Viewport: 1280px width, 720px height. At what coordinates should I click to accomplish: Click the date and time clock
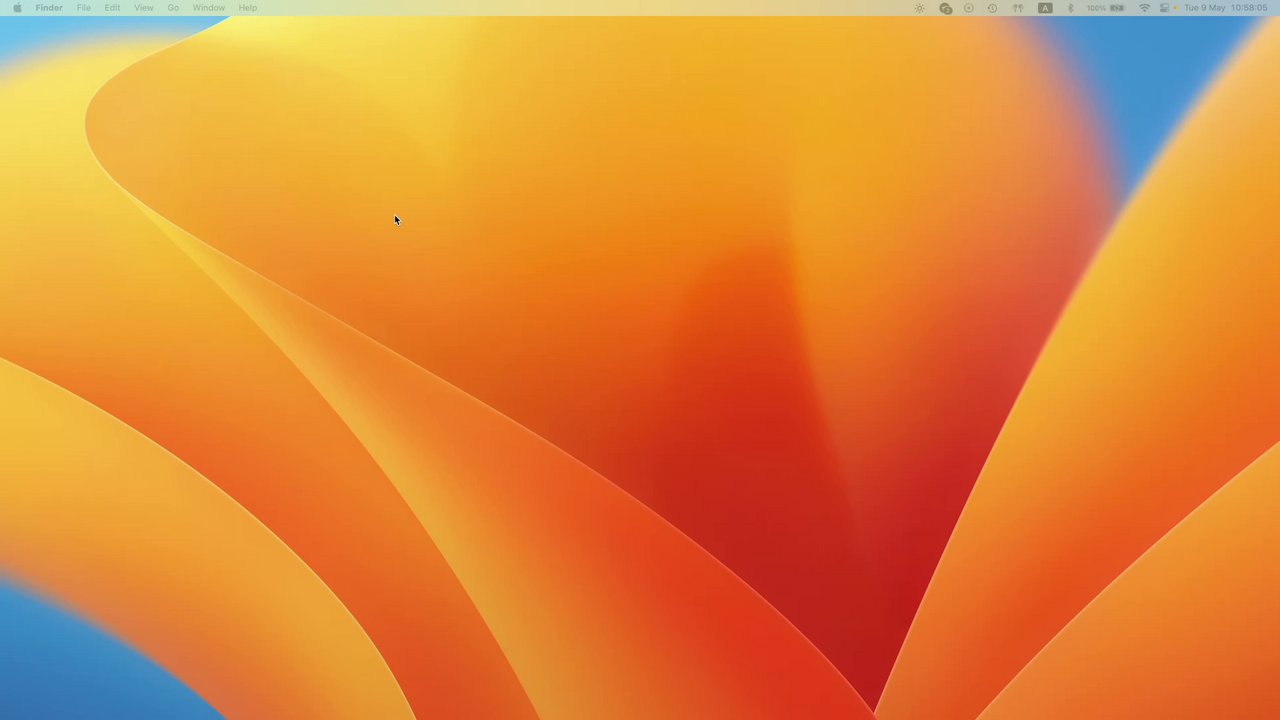coord(1225,8)
